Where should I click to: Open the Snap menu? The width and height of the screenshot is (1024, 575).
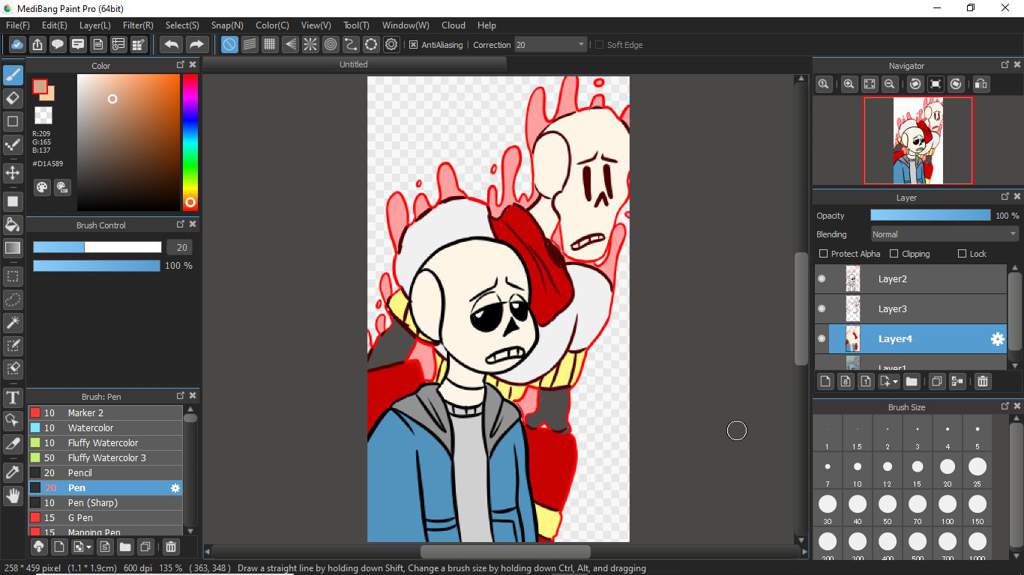click(227, 25)
